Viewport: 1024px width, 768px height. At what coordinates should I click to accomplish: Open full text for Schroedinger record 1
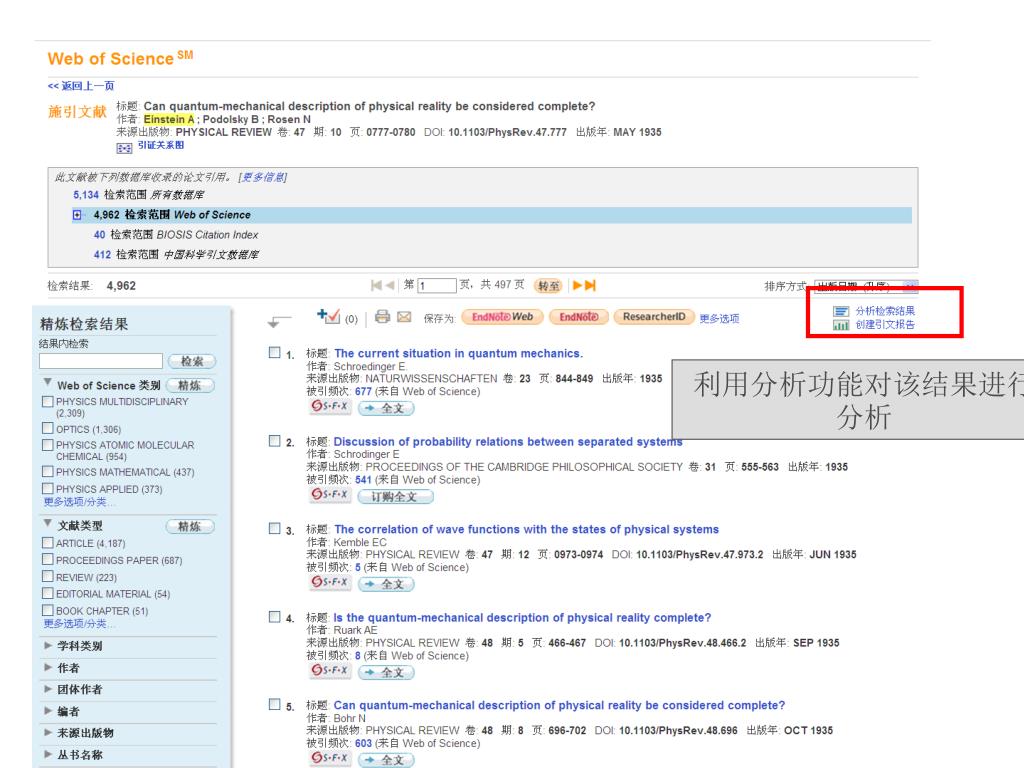click(386, 408)
